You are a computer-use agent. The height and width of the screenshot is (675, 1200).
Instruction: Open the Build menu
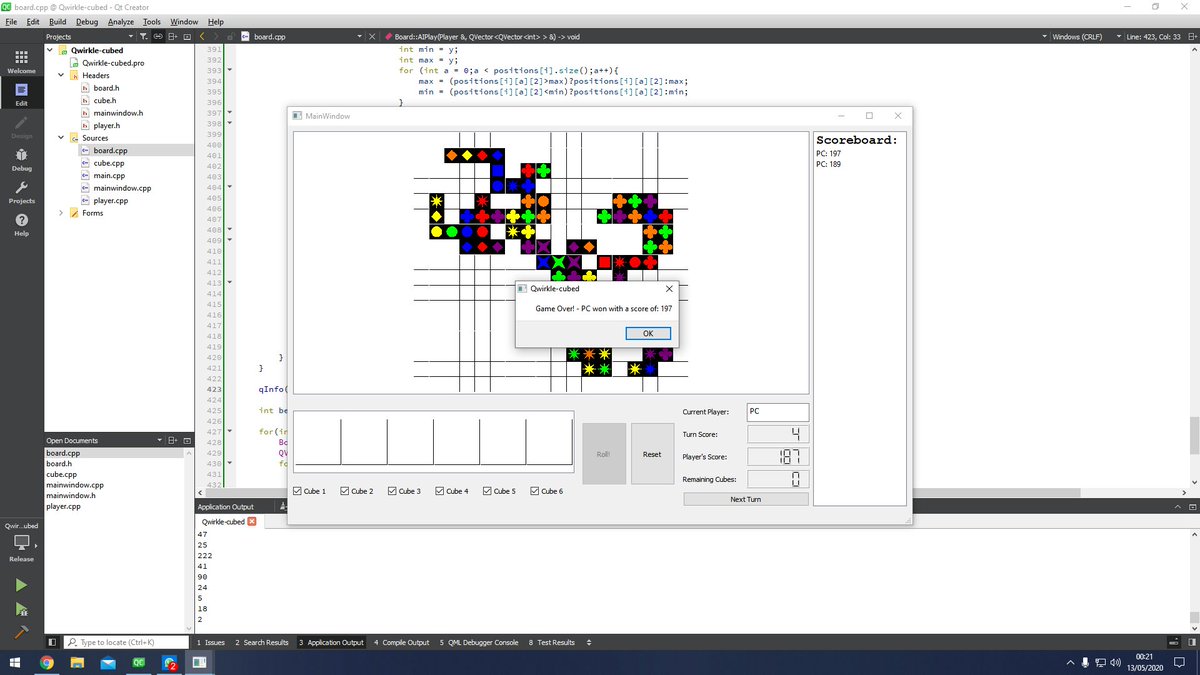[58, 21]
